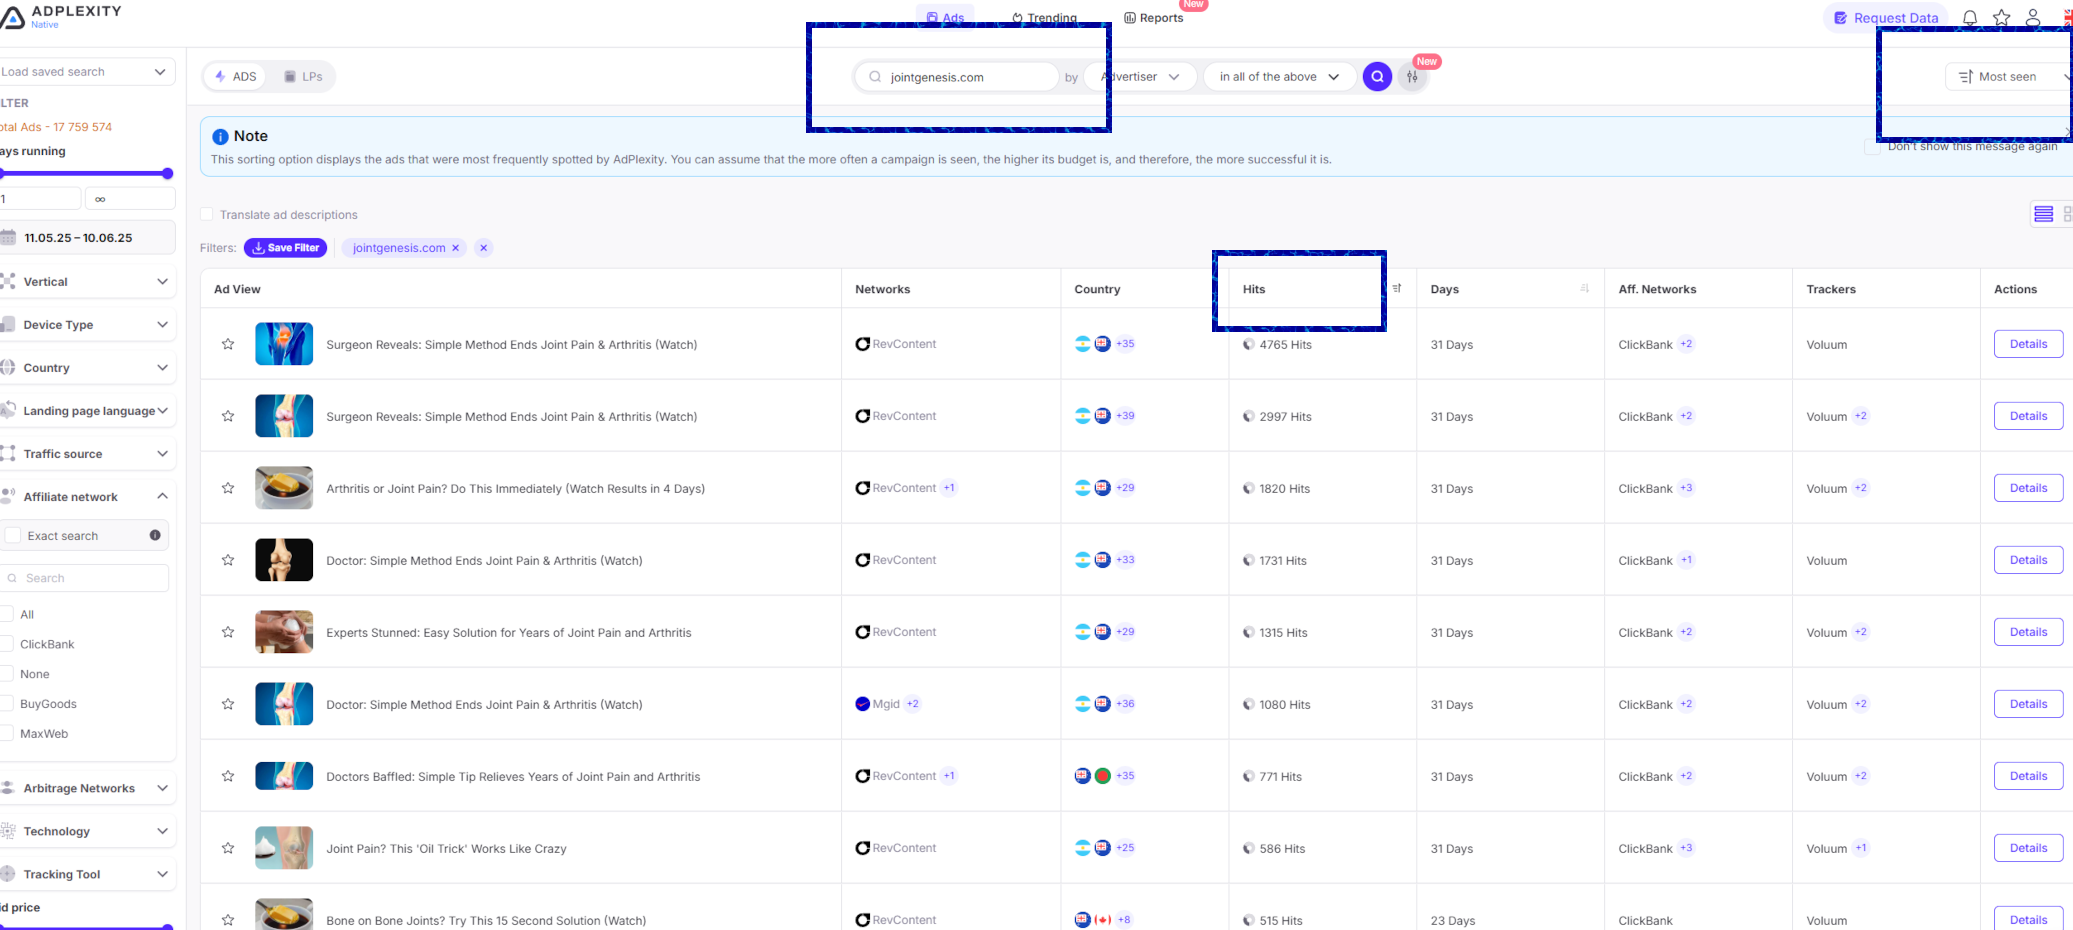
Task: Open the user account icon
Action: 2033,18
